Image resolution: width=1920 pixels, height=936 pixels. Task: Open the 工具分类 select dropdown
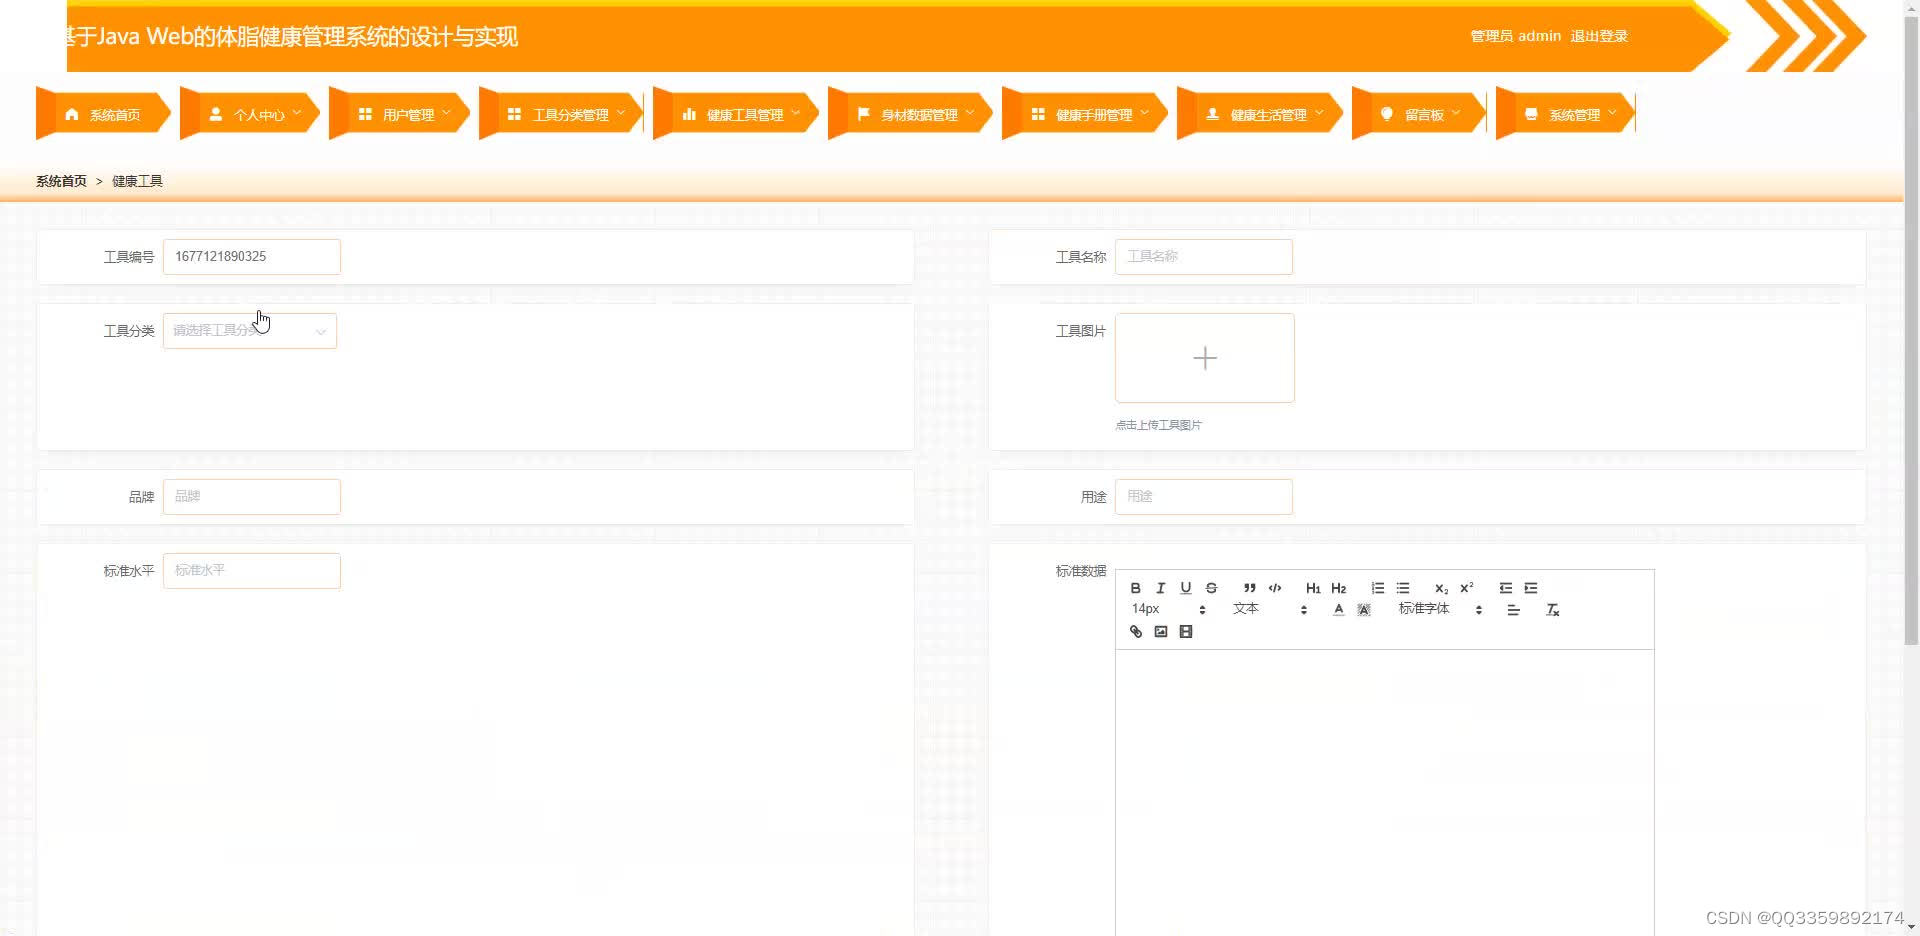250,331
